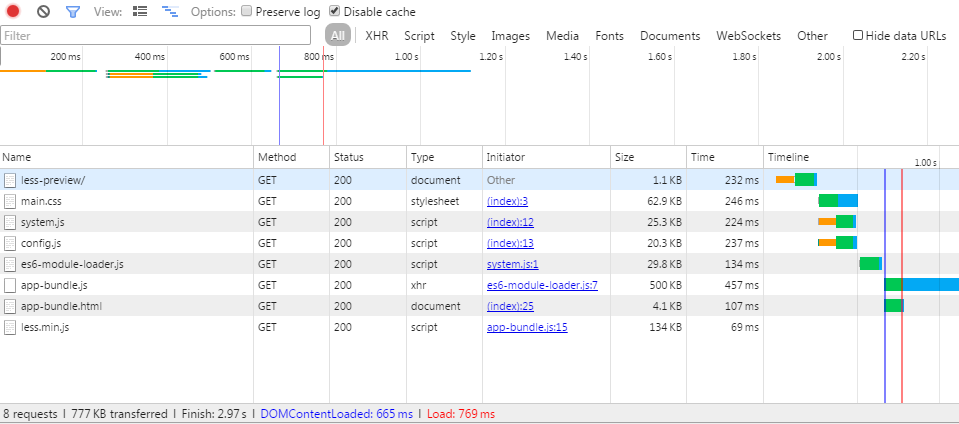Enable the Preserve log checkbox
This screenshot has height=424, width=959.
[246, 12]
